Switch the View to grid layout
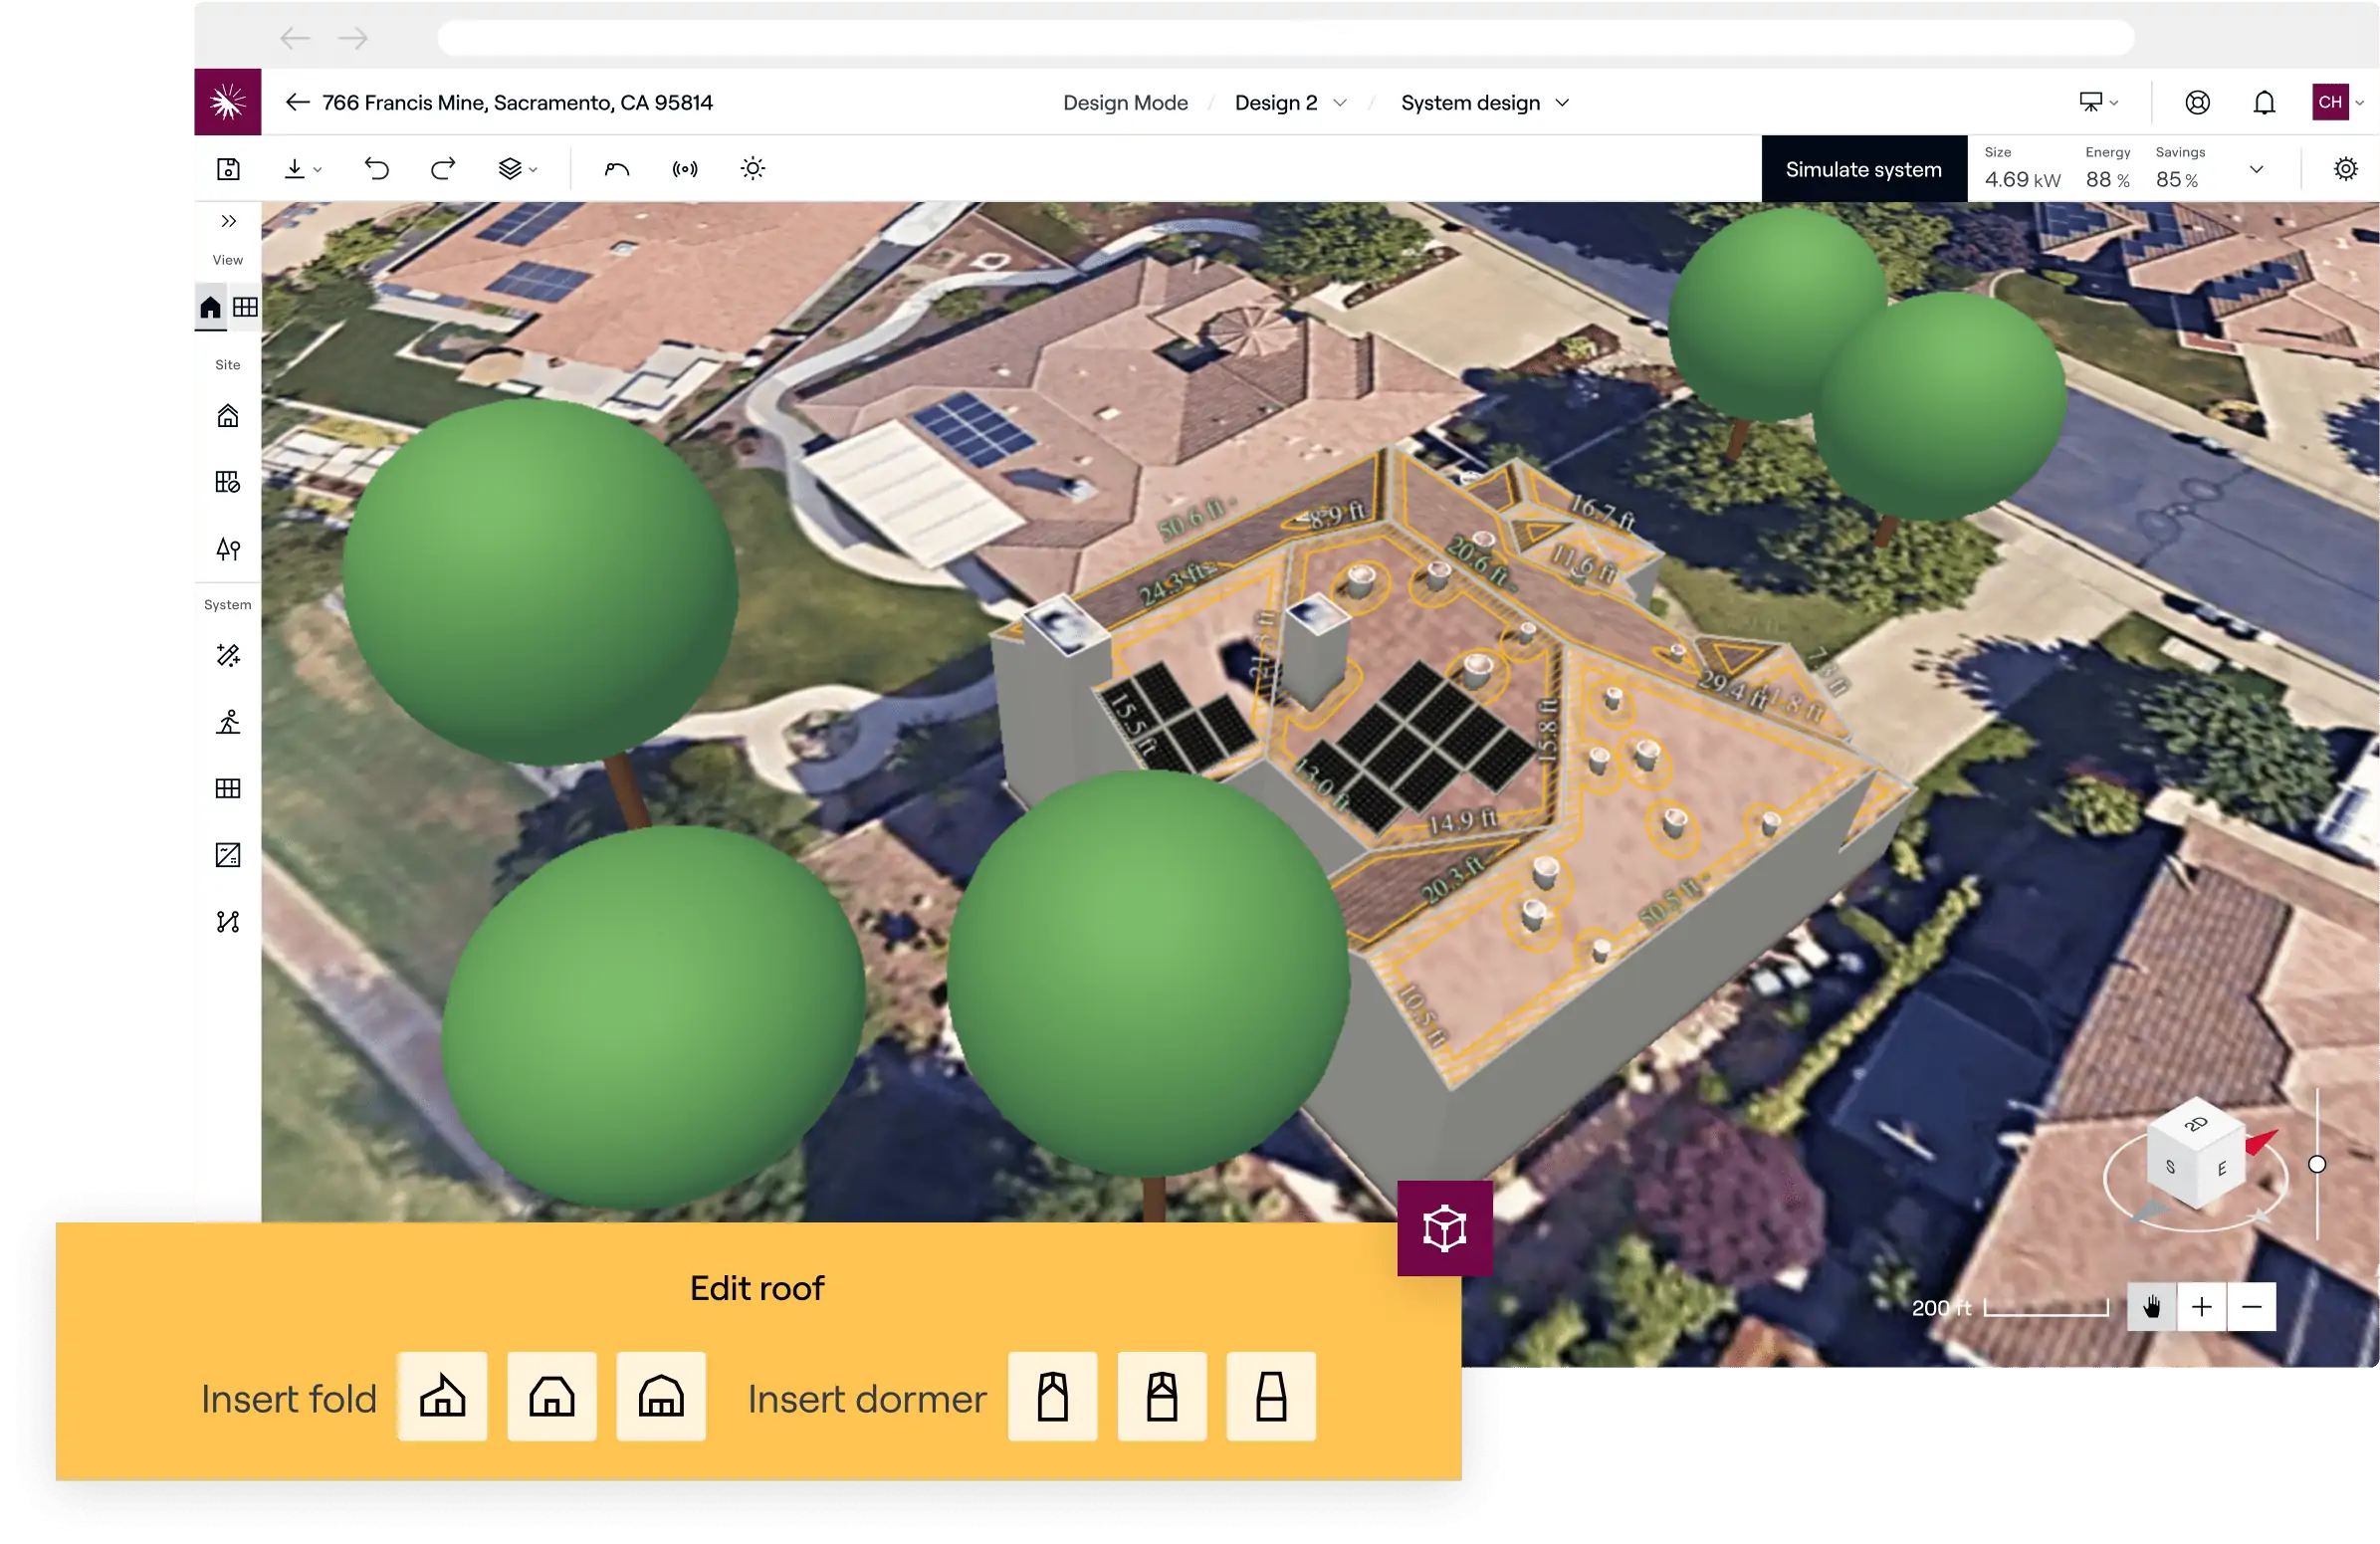The height and width of the screenshot is (1544, 2380). tap(245, 307)
